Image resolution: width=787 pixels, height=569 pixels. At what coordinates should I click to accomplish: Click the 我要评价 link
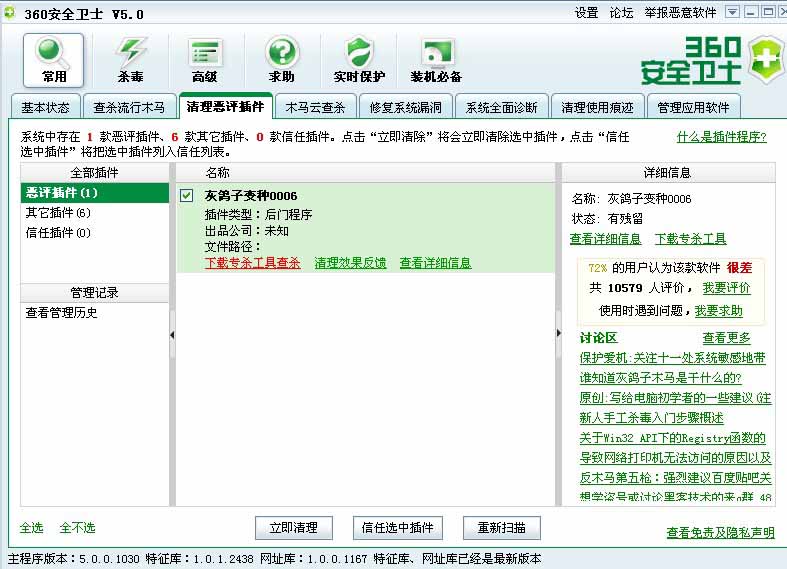click(x=726, y=288)
